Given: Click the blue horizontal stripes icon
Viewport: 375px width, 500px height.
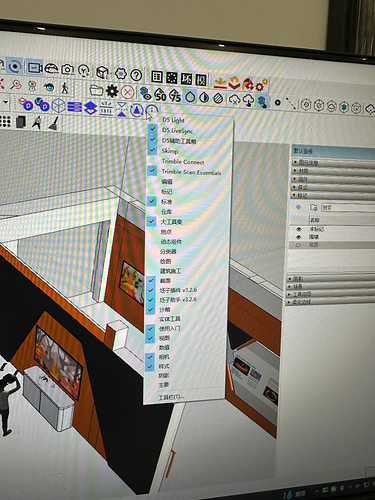Looking at the screenshot, I should point(74,107).
